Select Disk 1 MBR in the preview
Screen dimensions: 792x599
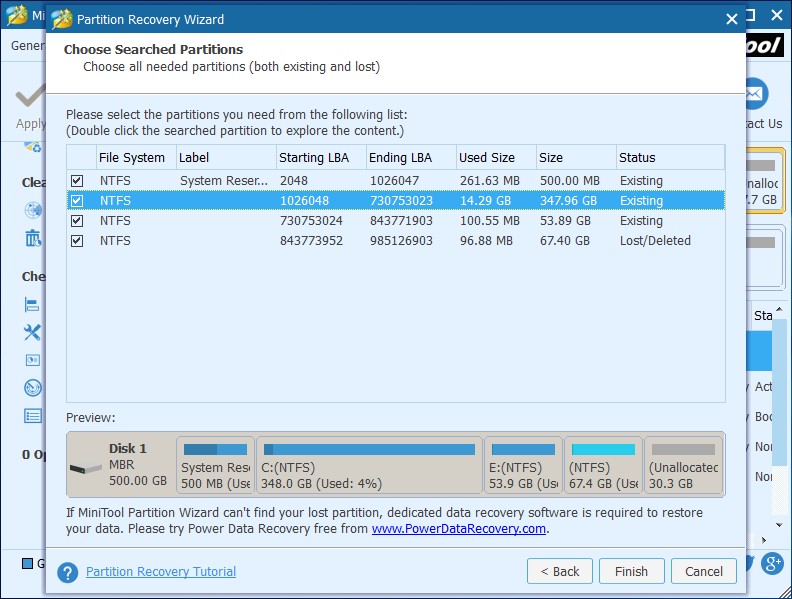click(121, 464)
